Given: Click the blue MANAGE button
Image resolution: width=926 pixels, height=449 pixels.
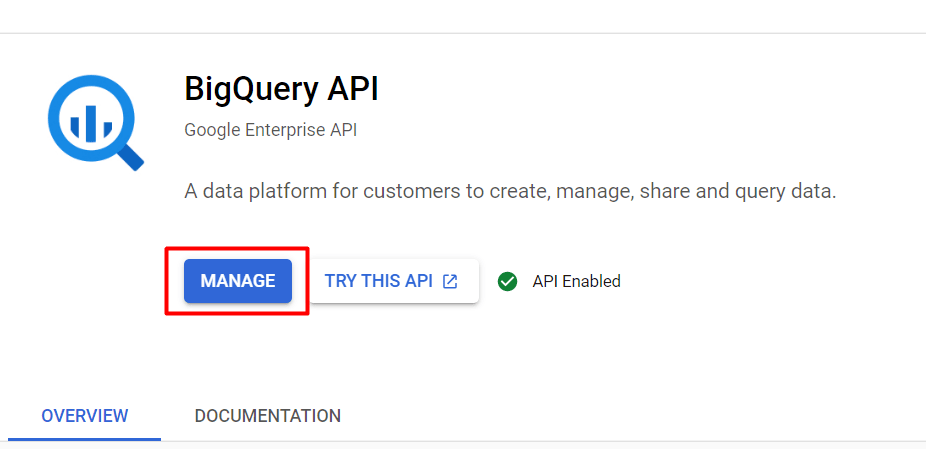Looking at the screenshot, I should [x=237, y=281].
